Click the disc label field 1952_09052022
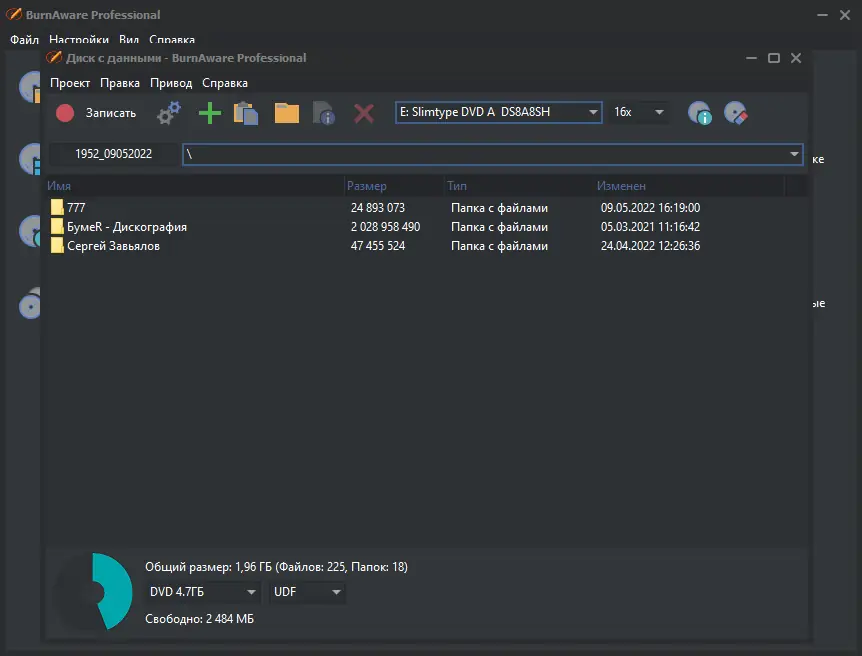This screenshot has width=862, height=656. (x=113, y=154)
